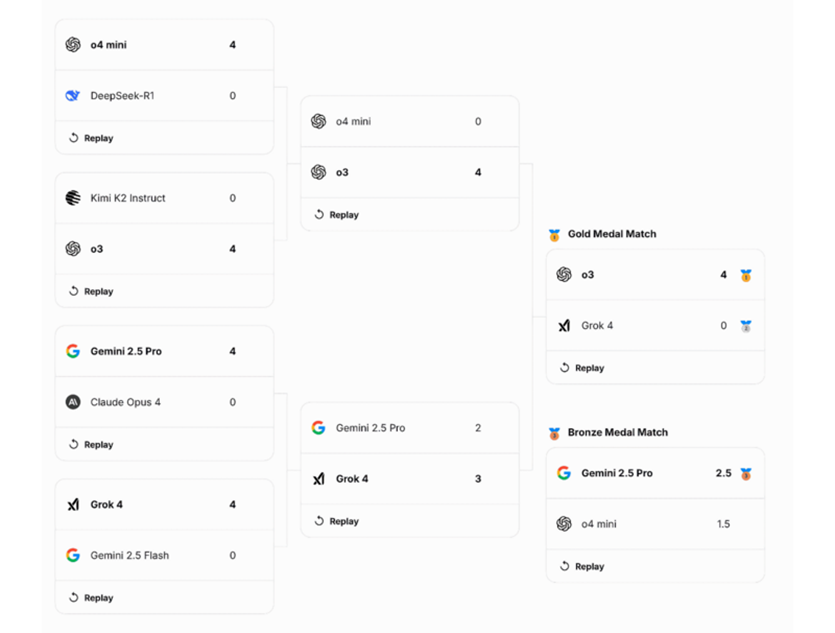The height and width of the screenshot is (633, 835).
Task: Click the Google logo beside Gemini 2.5 Pro in the Bronze Medal Match
Action: pyautogui.click(x=564, y=473)
